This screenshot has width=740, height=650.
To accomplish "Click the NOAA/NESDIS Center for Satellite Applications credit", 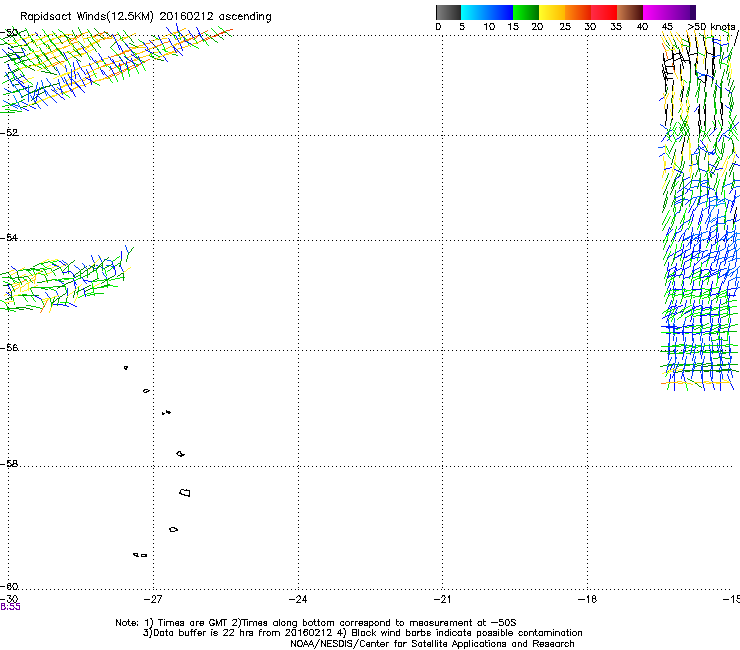I will [432, 644].
